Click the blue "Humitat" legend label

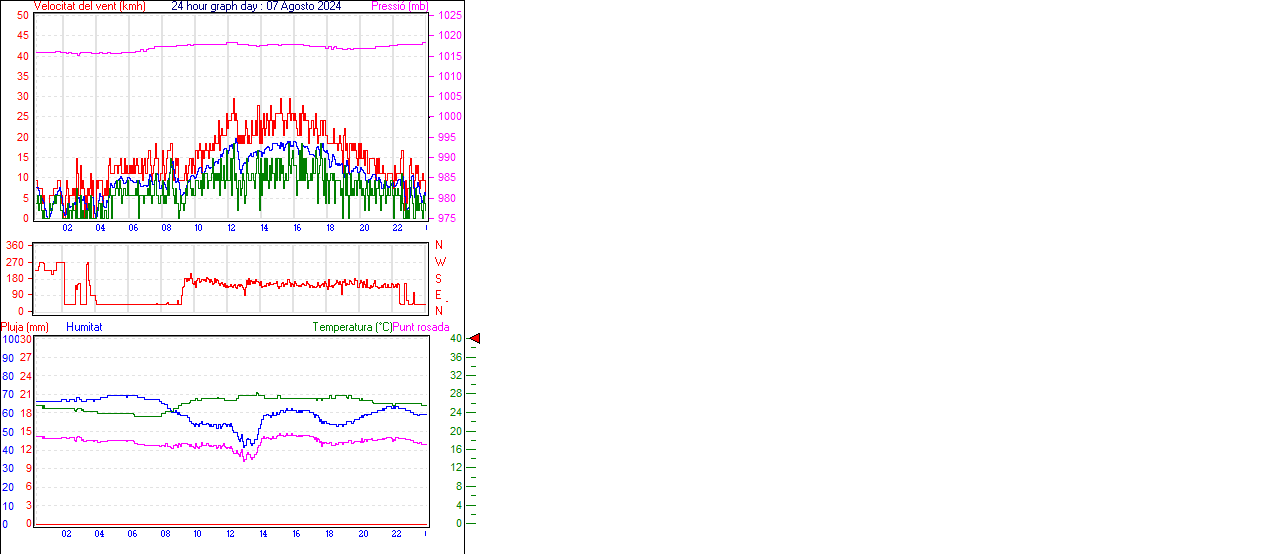click(84, 327)
